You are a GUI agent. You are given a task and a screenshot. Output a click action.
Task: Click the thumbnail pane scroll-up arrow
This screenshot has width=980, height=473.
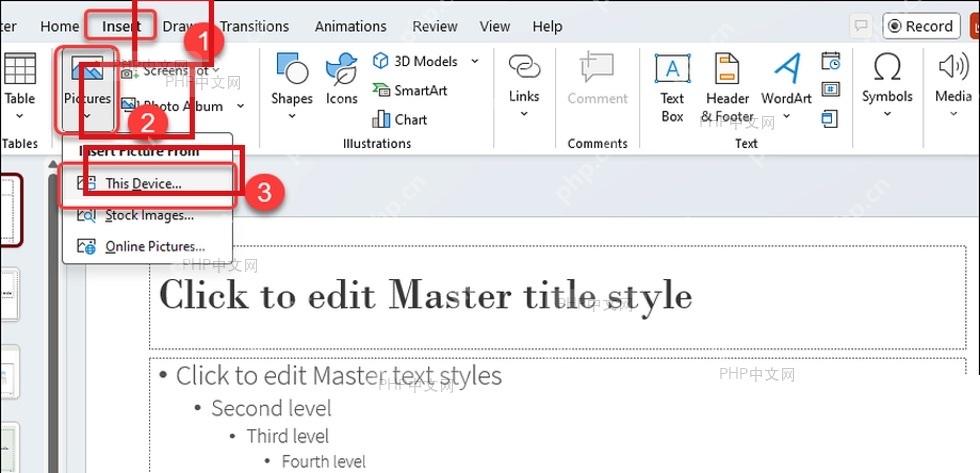coord(53,164)
